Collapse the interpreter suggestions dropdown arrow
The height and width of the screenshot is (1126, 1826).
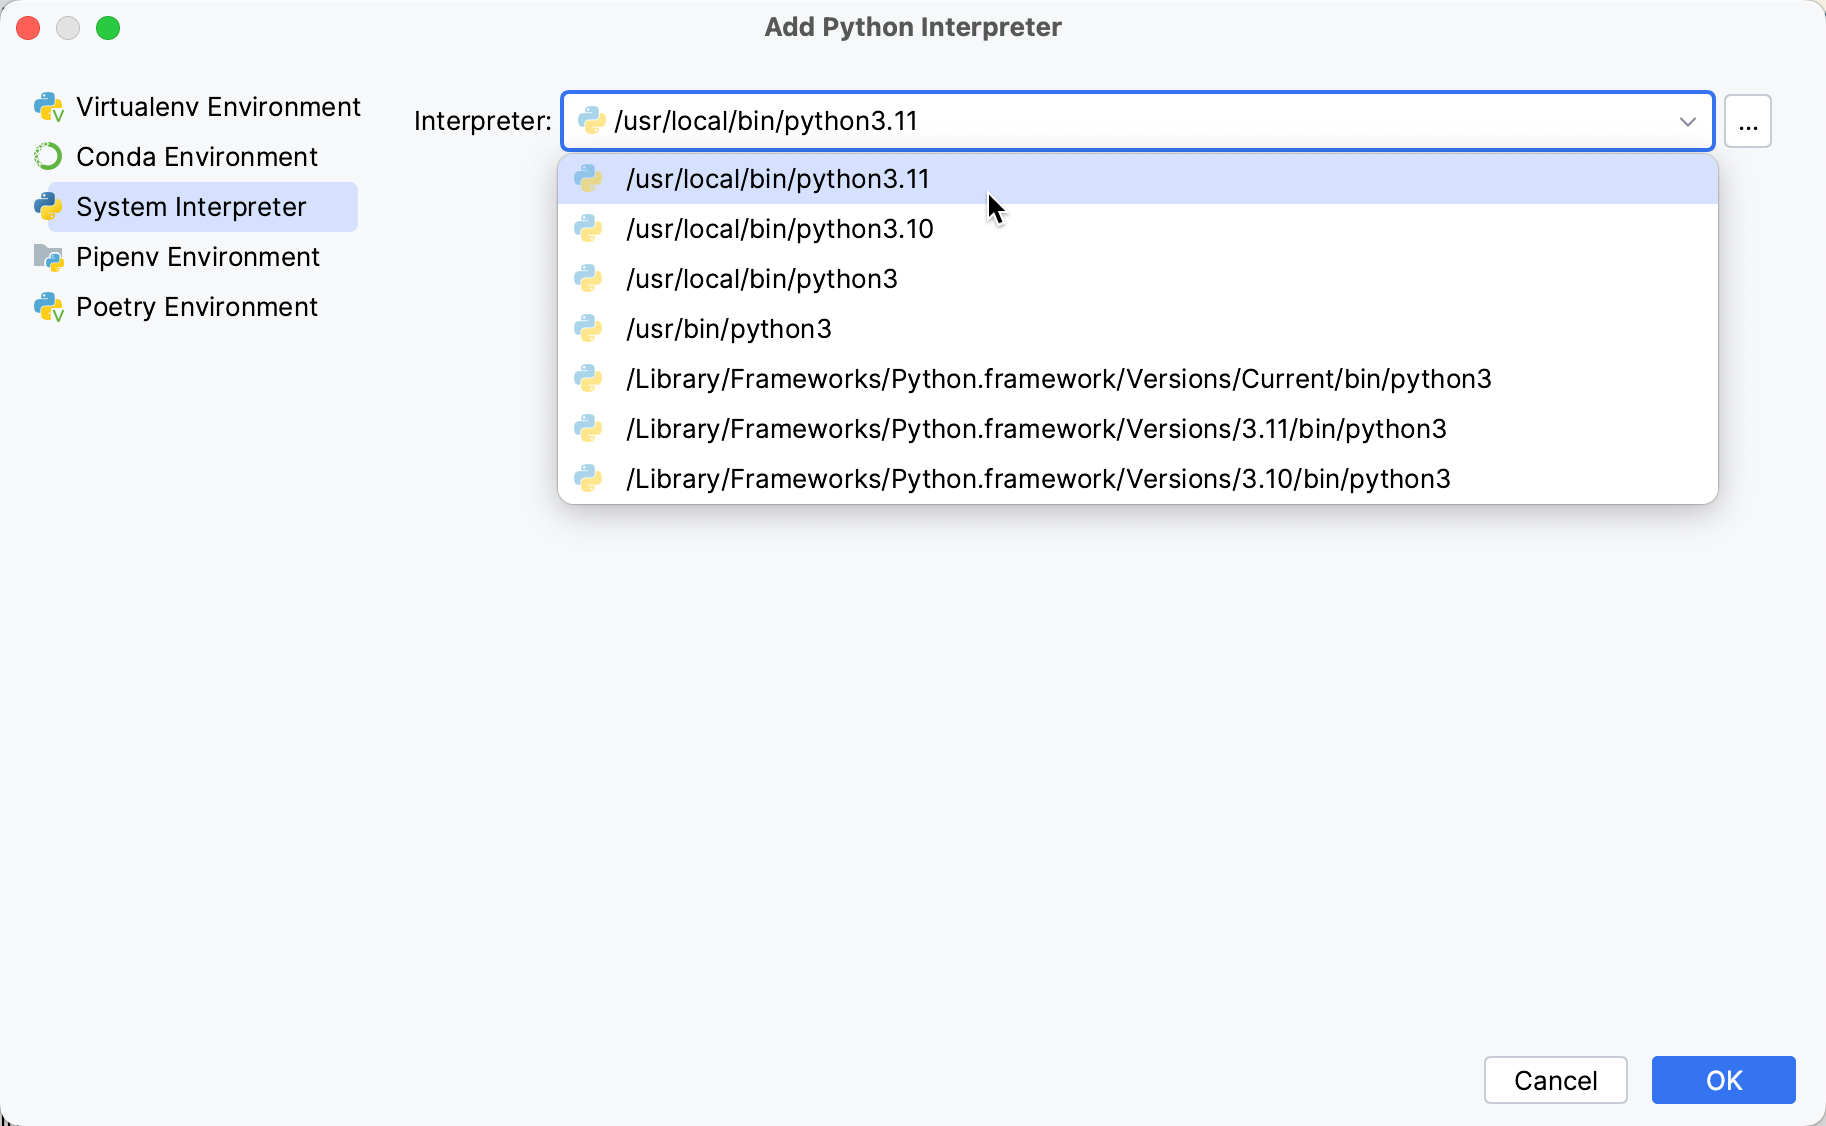coord(1688,121)
